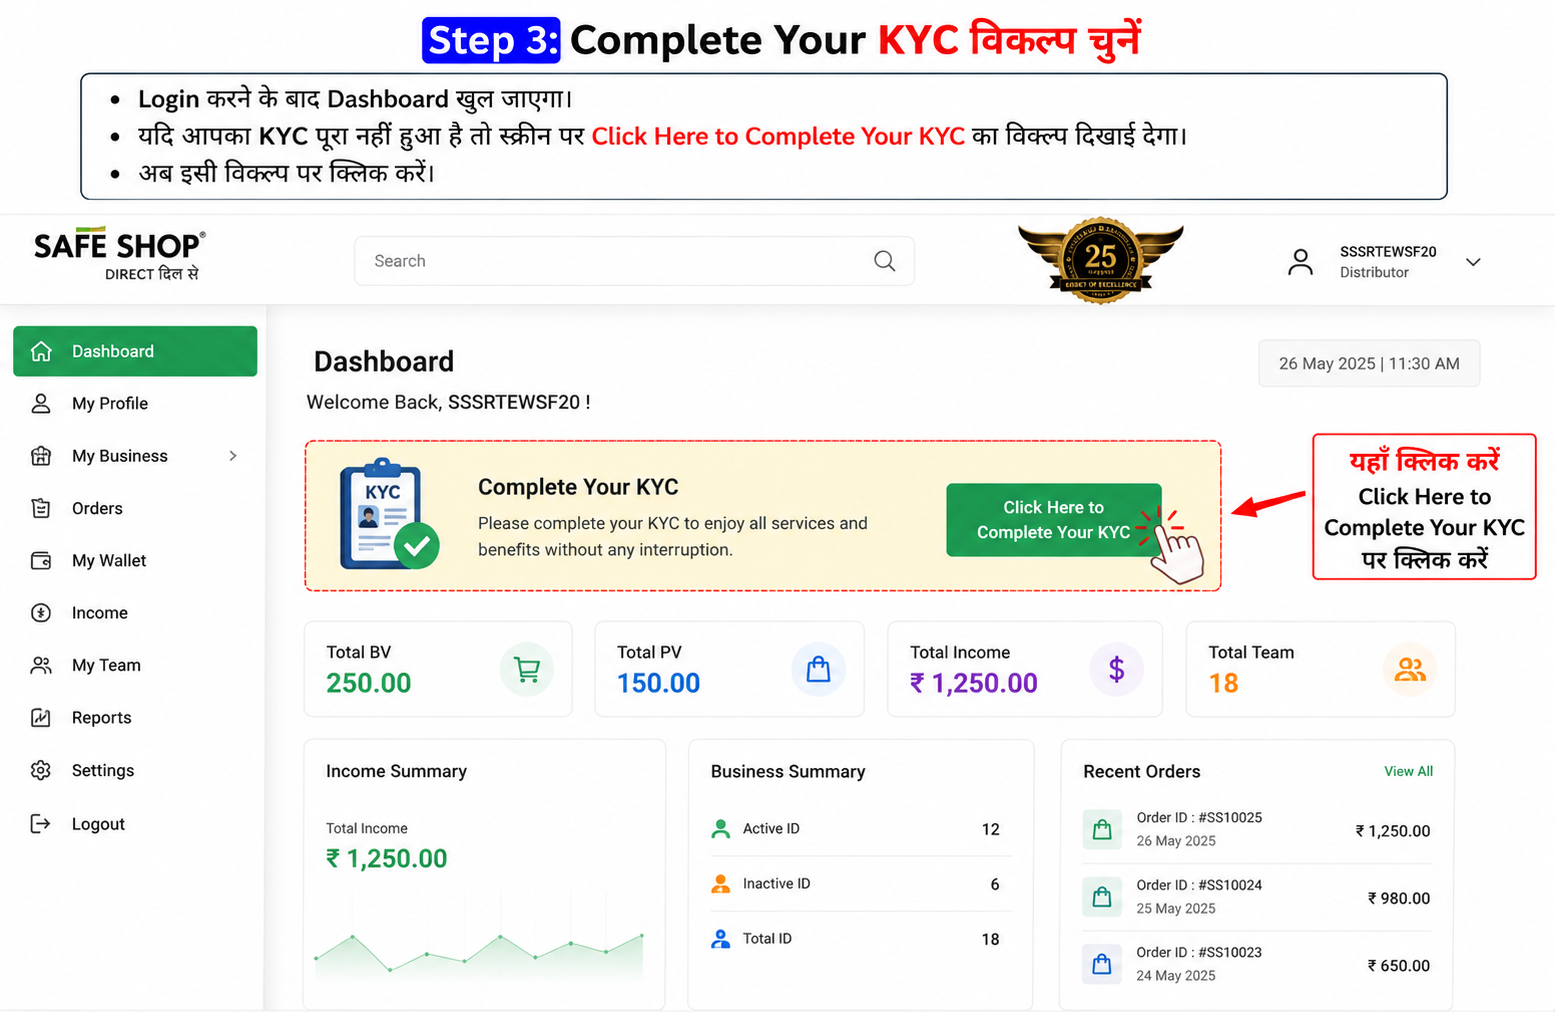Click the Total PV shopping bag icon
Viewport: 1555px width, 1012px height.
click(818, 669)
